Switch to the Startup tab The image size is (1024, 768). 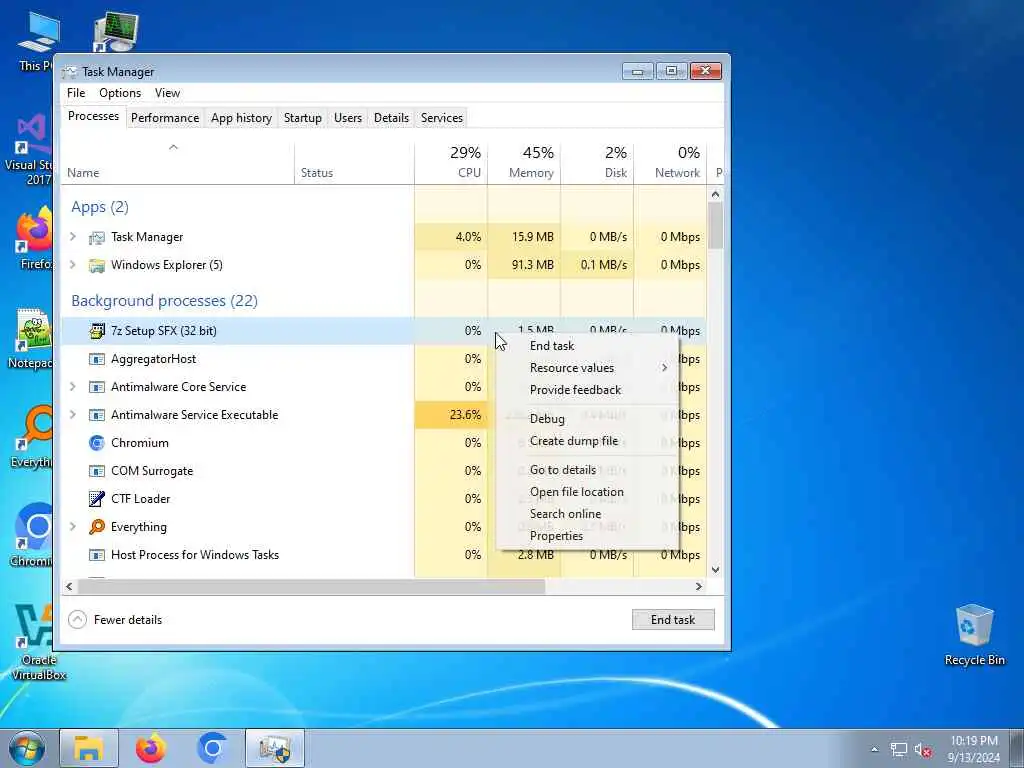(x=302, y=118)
